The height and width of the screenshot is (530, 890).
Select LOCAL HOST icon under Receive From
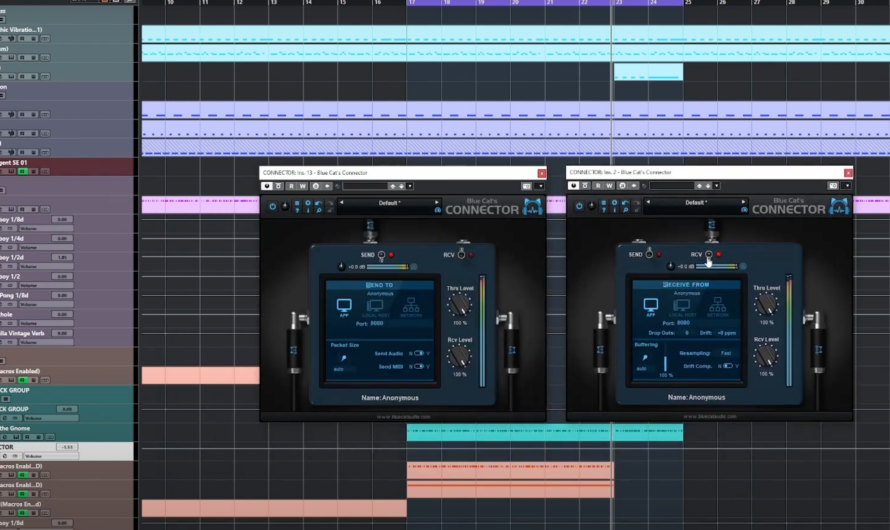coord(683,307)
